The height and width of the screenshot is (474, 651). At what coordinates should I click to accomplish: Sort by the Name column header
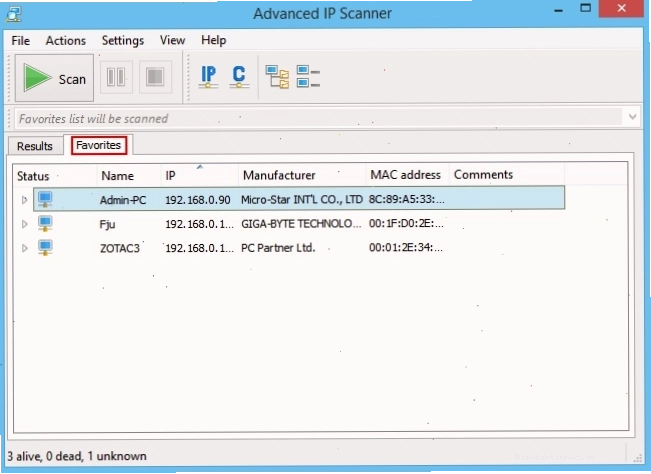coord(129,176)
